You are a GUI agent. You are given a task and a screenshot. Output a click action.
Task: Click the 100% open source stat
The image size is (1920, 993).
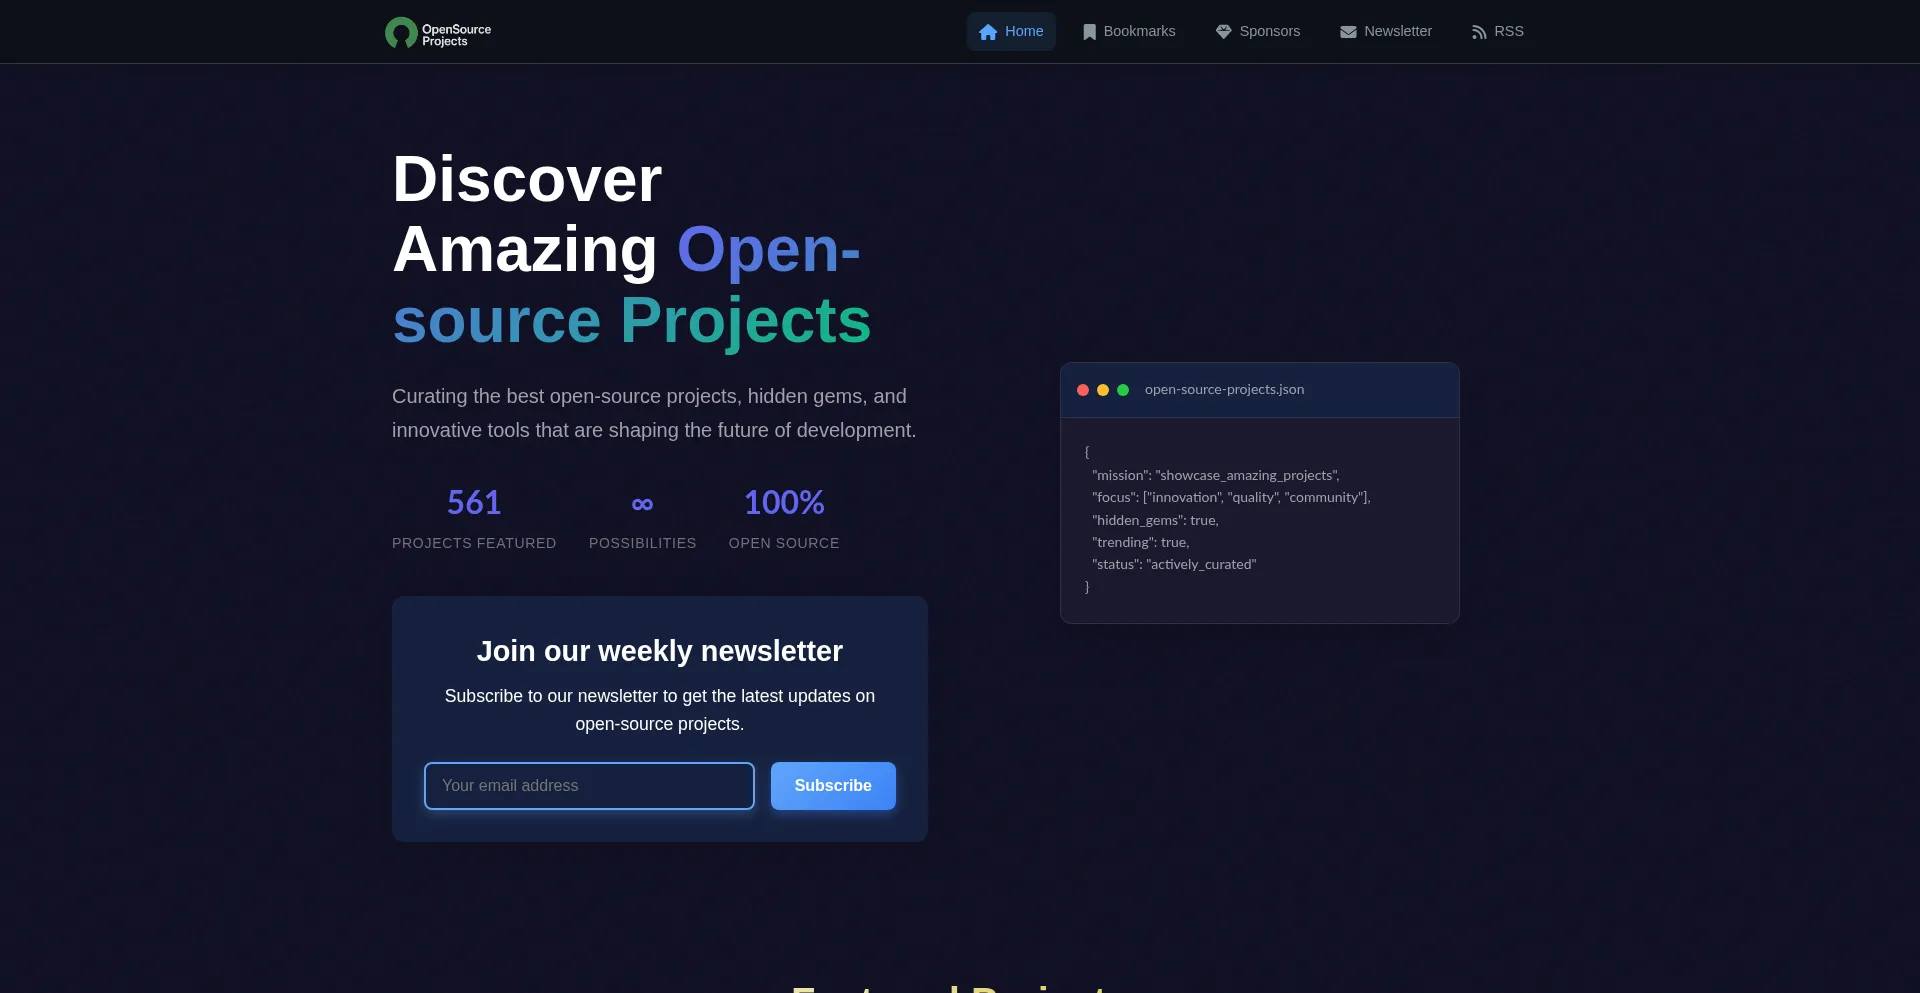pyautogui.click(x=784, y=503)
